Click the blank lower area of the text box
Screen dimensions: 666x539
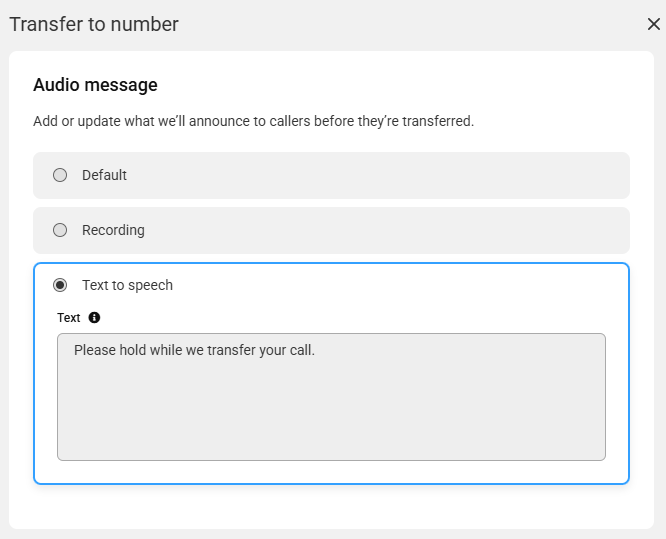pyautogui.click(x=331, y=416)
